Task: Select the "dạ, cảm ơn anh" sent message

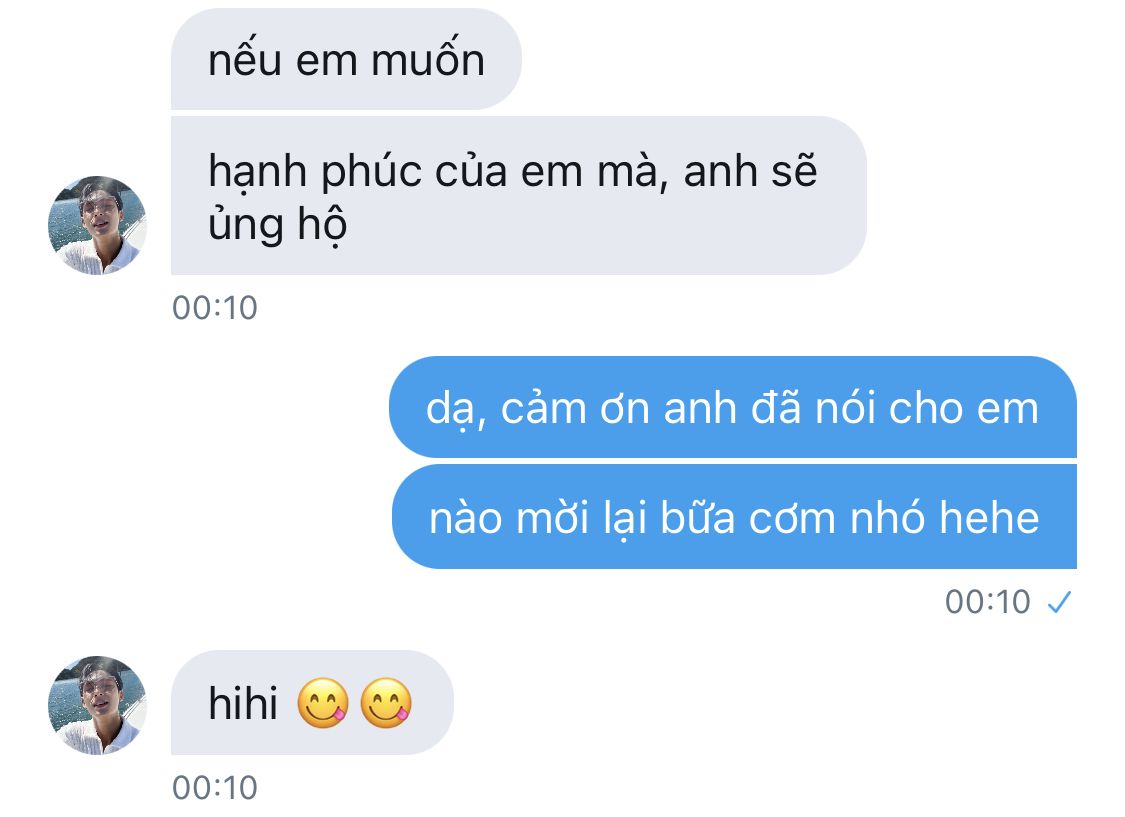Action: [x=732, y=408]
